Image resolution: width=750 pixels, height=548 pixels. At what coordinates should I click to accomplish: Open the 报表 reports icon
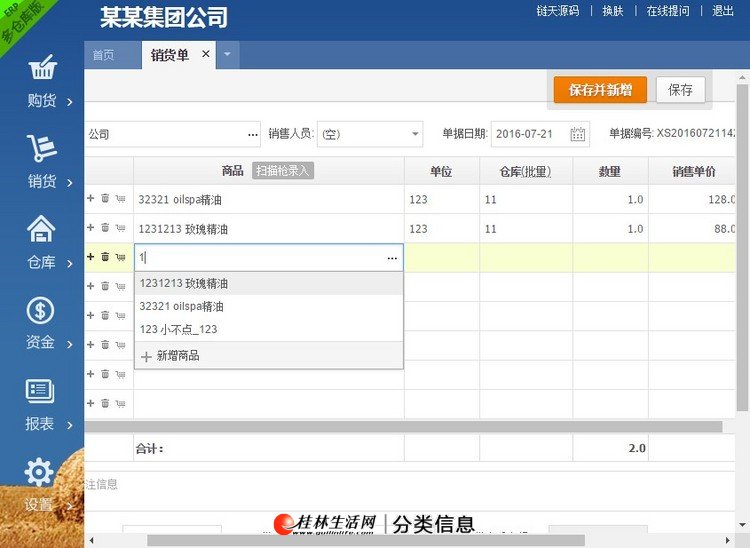tap(40, 391)
